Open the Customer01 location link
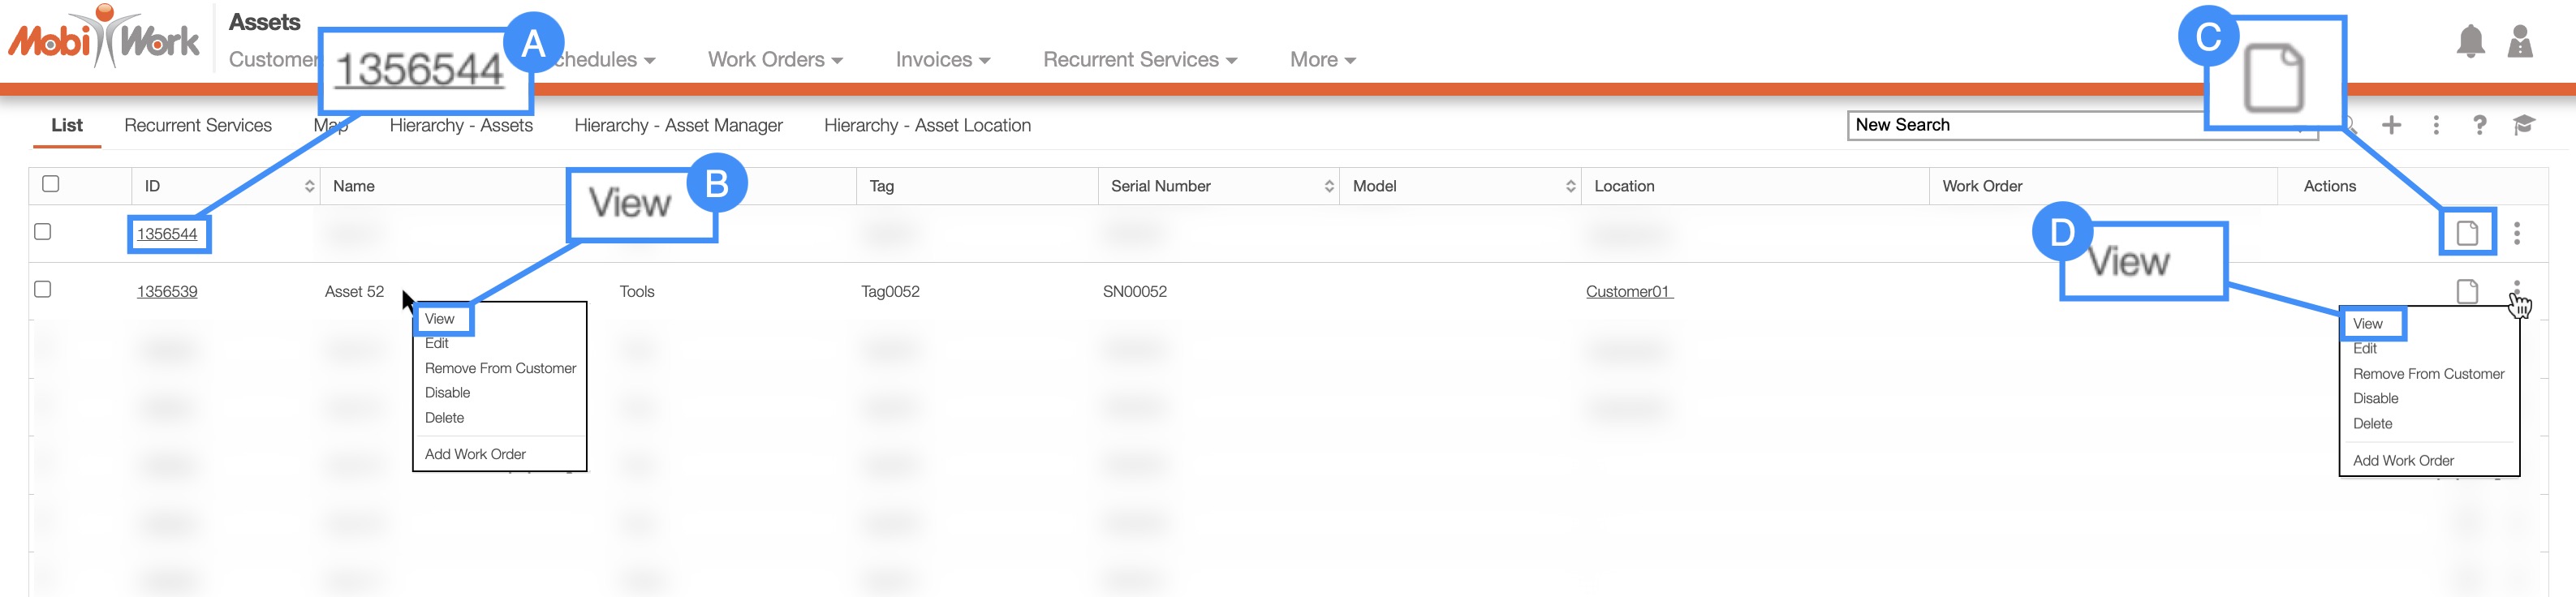The image size is (2576, 597). click(x=1628, y=292)
